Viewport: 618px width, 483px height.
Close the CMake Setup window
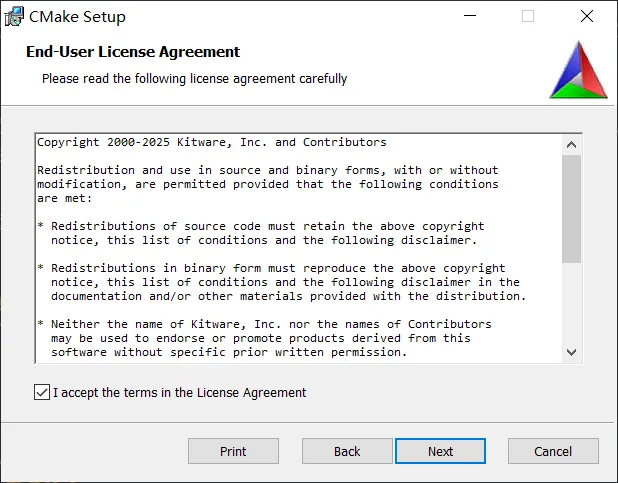(587, 17)
